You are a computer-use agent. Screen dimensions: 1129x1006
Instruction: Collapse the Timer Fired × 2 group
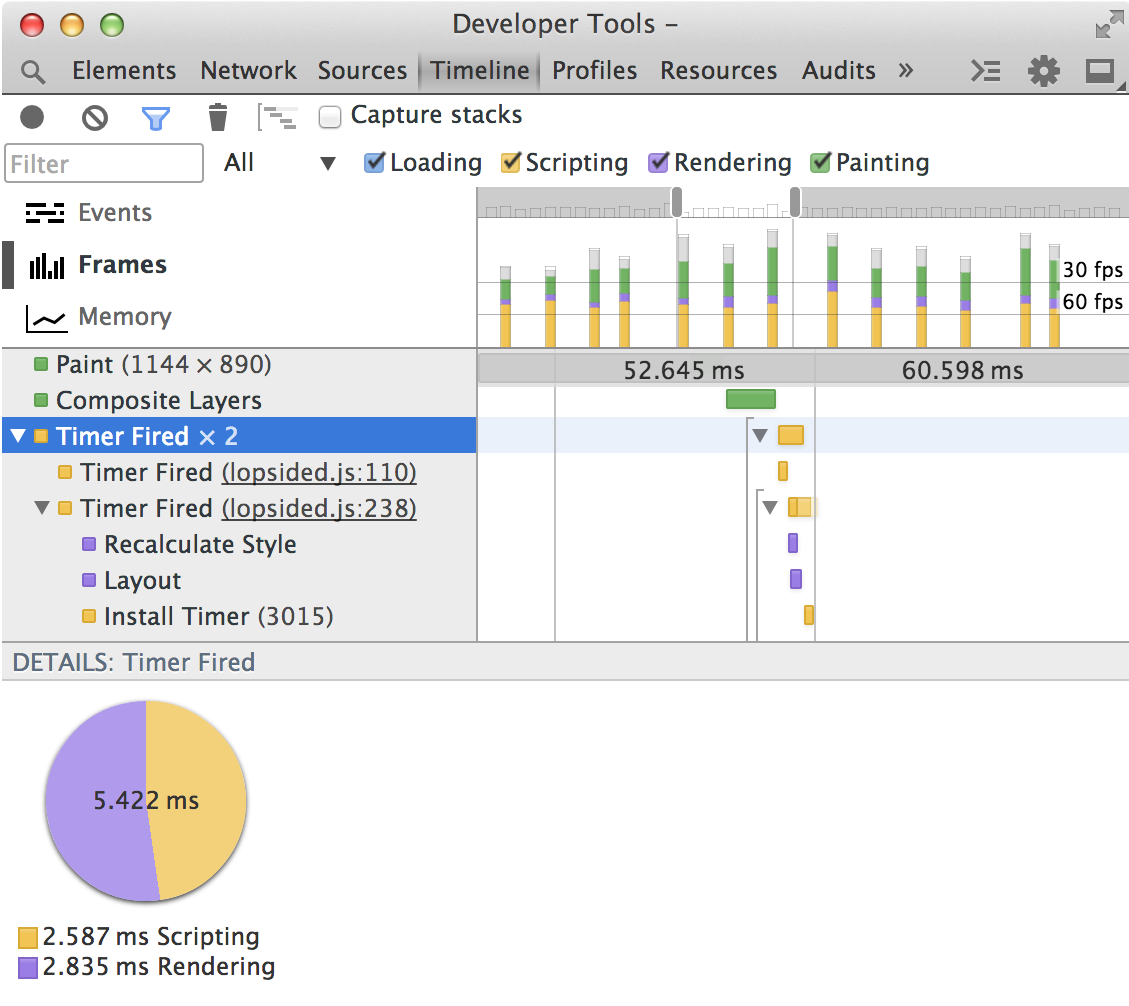[18, 436]
